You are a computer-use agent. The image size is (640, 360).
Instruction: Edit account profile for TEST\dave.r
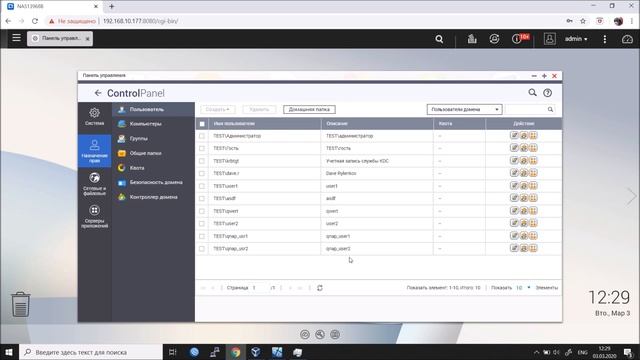point(514,173)
